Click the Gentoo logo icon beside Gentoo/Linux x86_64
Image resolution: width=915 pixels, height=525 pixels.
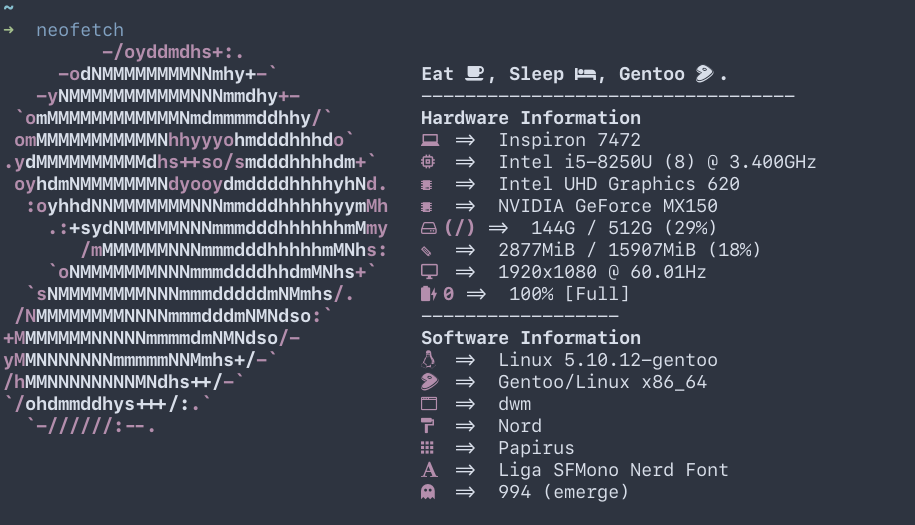coord(430,382)
